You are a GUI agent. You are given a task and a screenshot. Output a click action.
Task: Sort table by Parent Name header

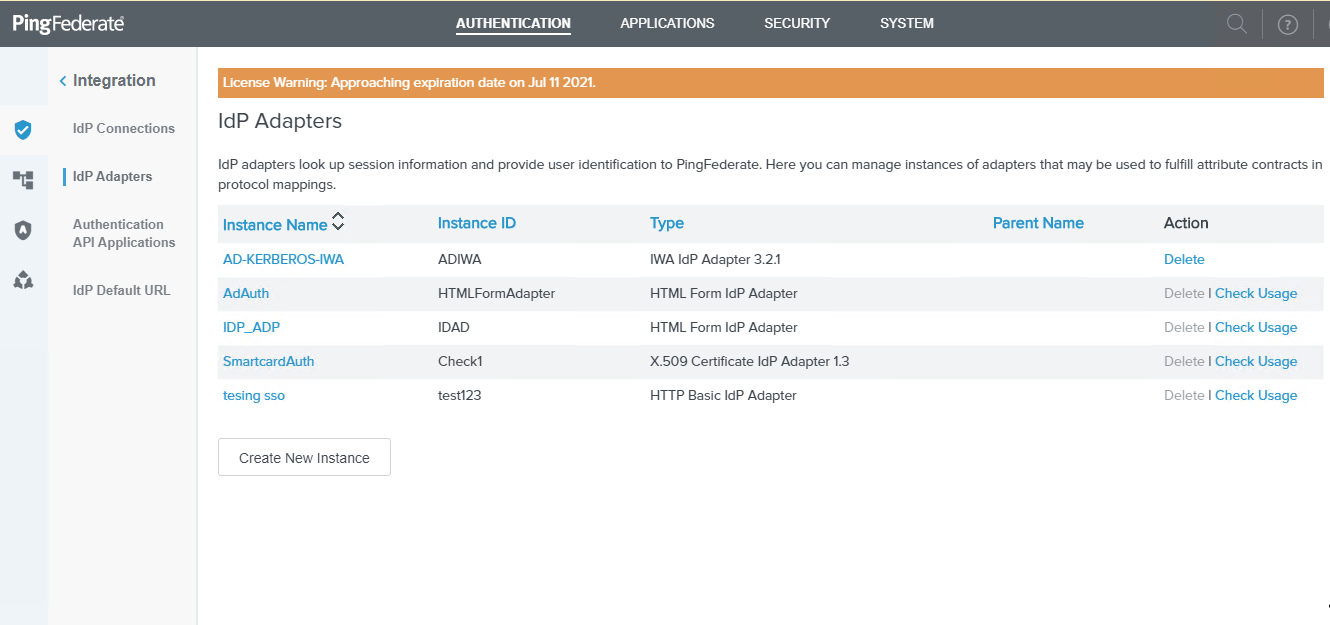point(1038,223)
